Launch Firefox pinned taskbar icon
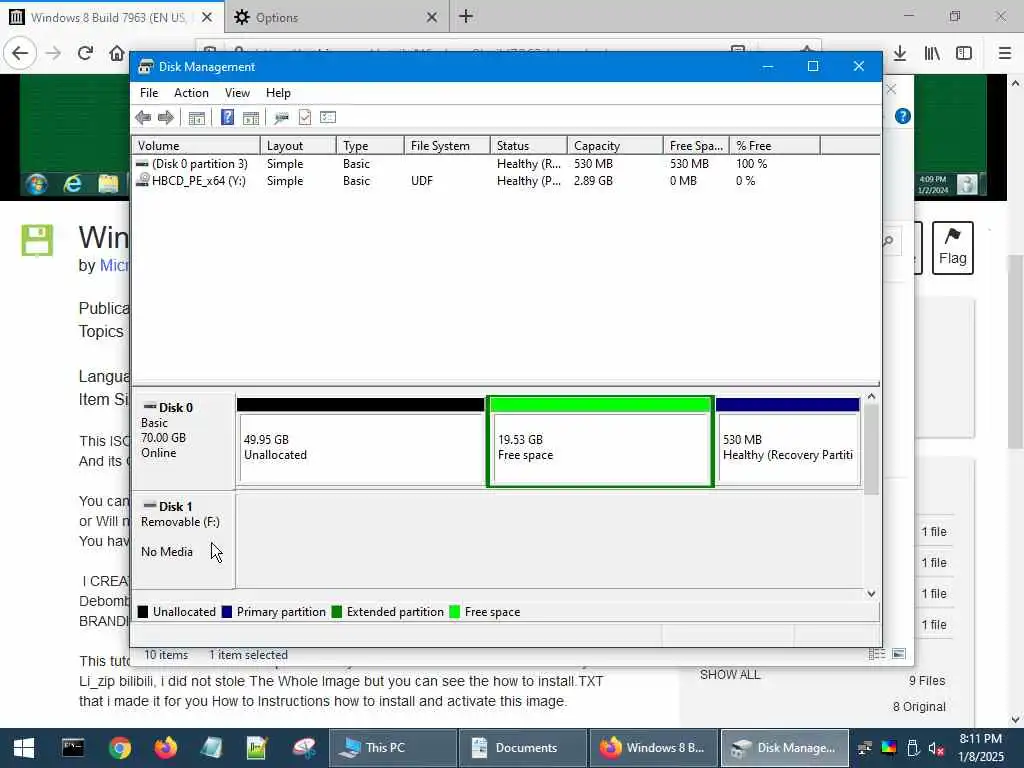 (166, 748)
